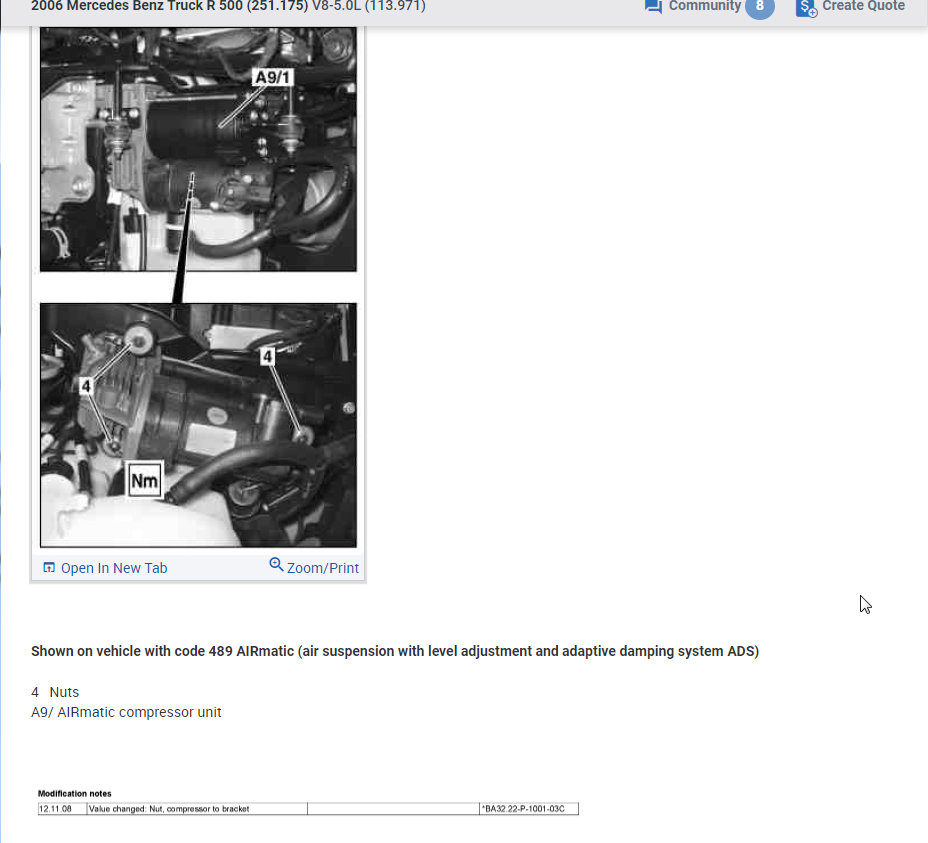928x843 pixels.
Task: Click the 4 Nuts callout reference
Action: pos(55,691)
